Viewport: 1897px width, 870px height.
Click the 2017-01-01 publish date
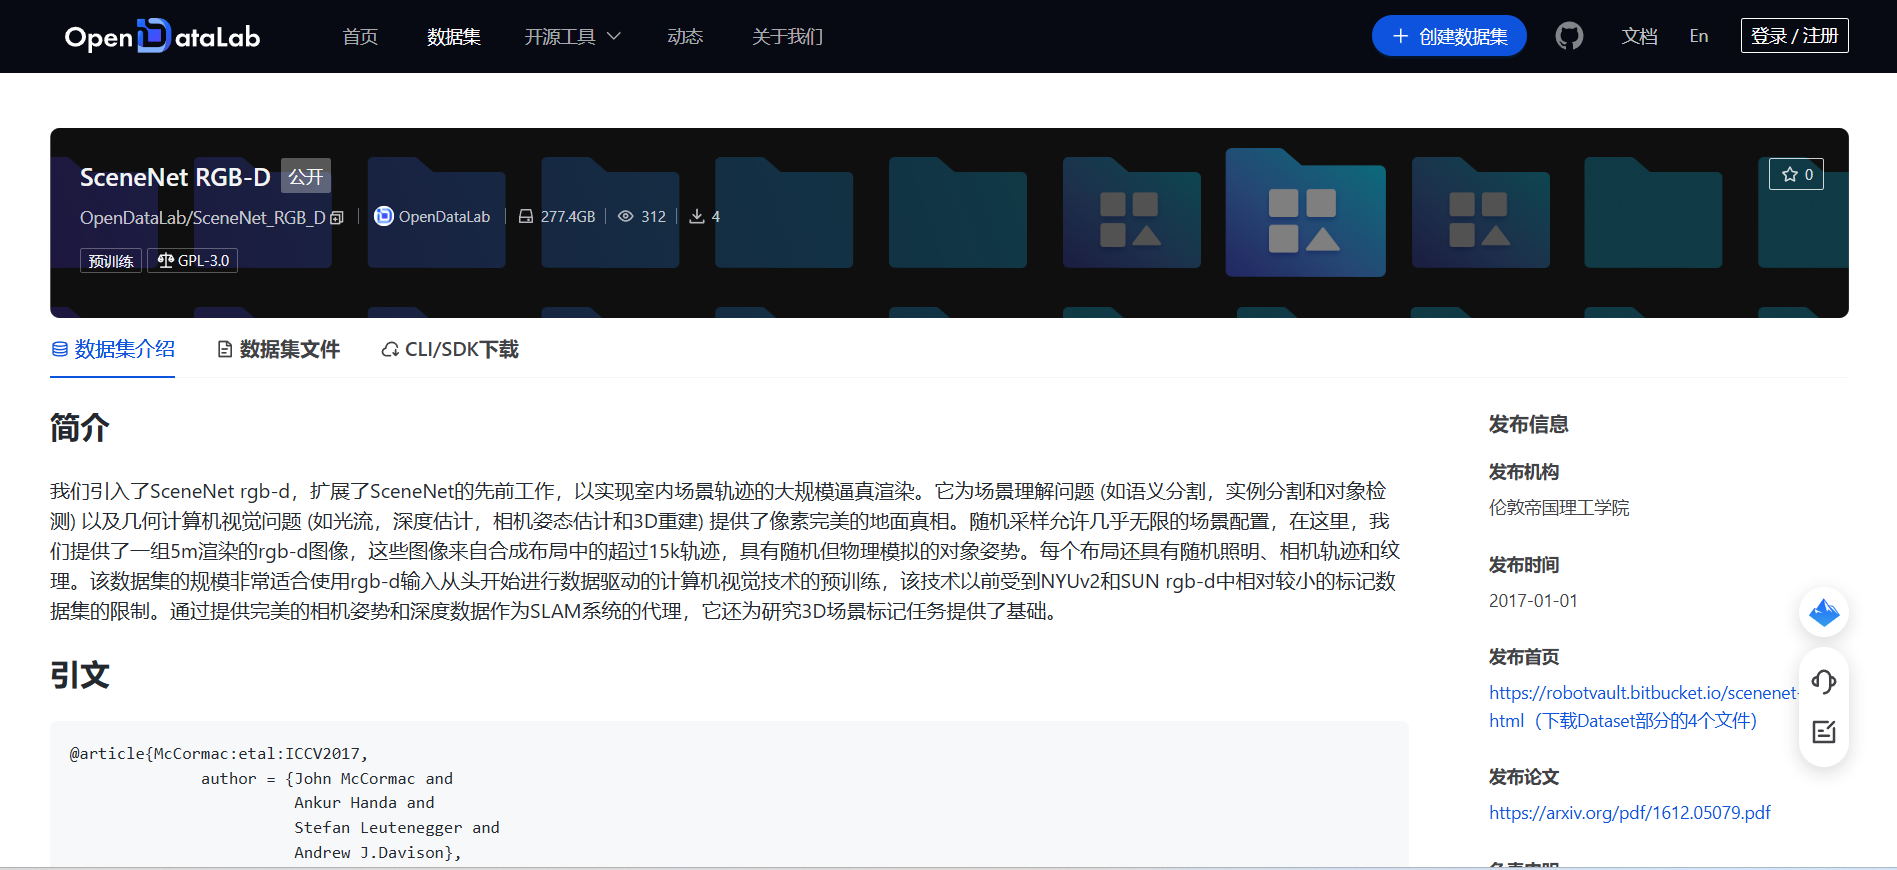pos(1533,601)
